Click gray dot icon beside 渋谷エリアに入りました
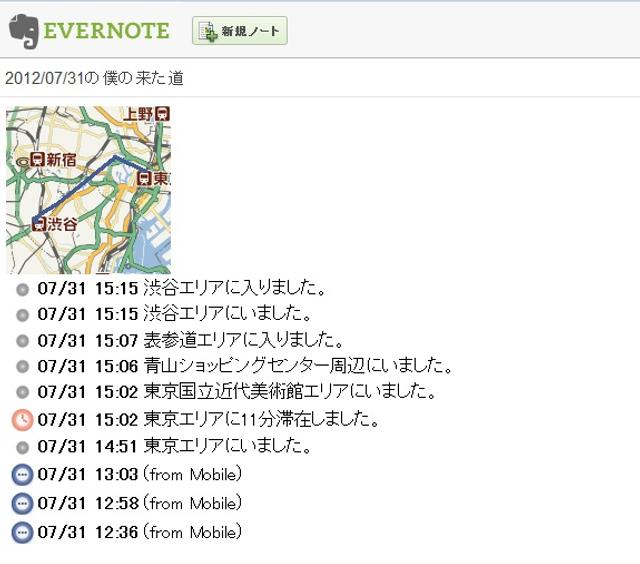The image size is (640, 564). click(22, 289)
